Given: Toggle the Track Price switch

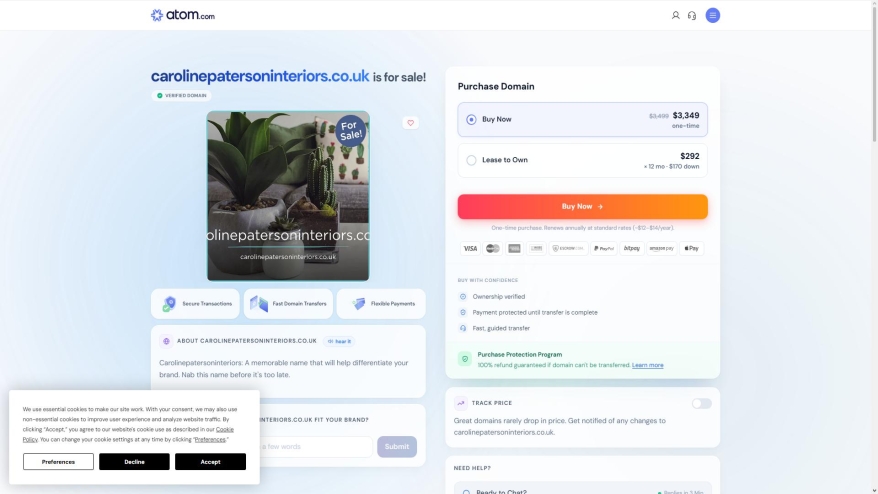Looking at the screenshot, I should (x=701, y=403).
